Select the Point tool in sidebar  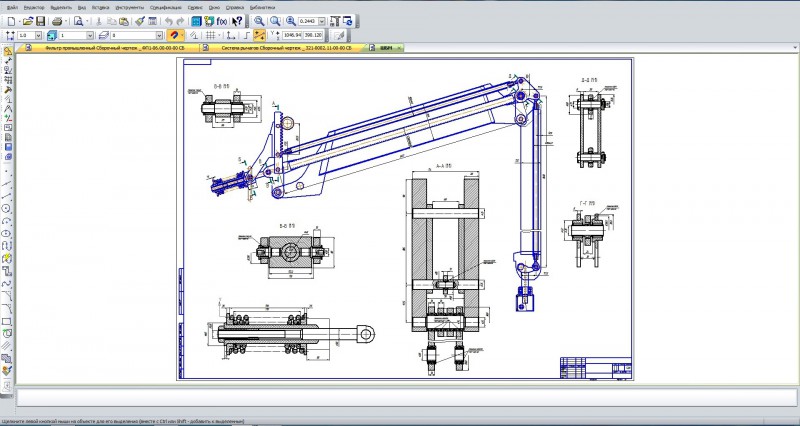pos(7,172)
